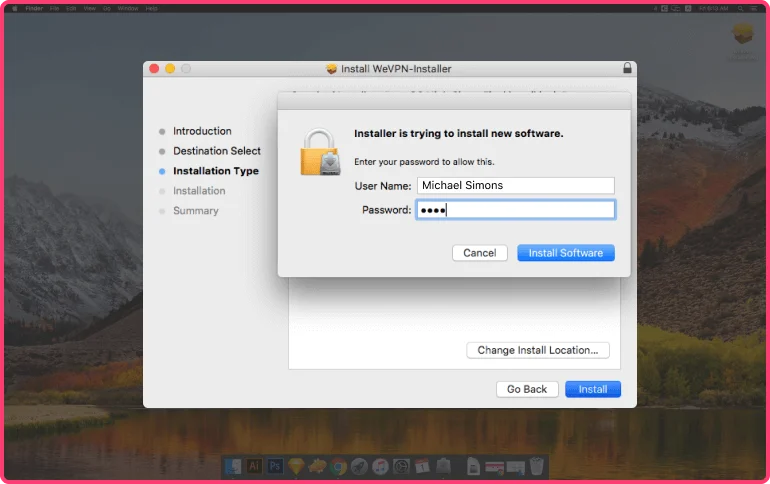
Task: Click the Go Back button
Action: [x=527, y=389]
